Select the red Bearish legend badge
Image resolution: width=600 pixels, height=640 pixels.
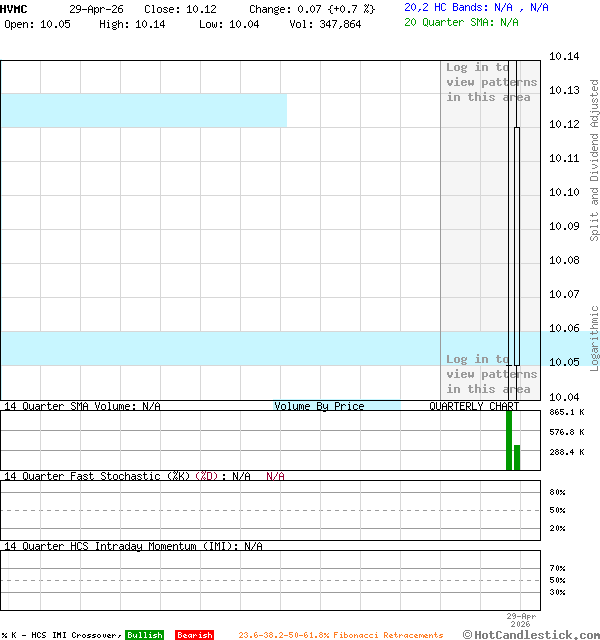(x=194, y=635)
